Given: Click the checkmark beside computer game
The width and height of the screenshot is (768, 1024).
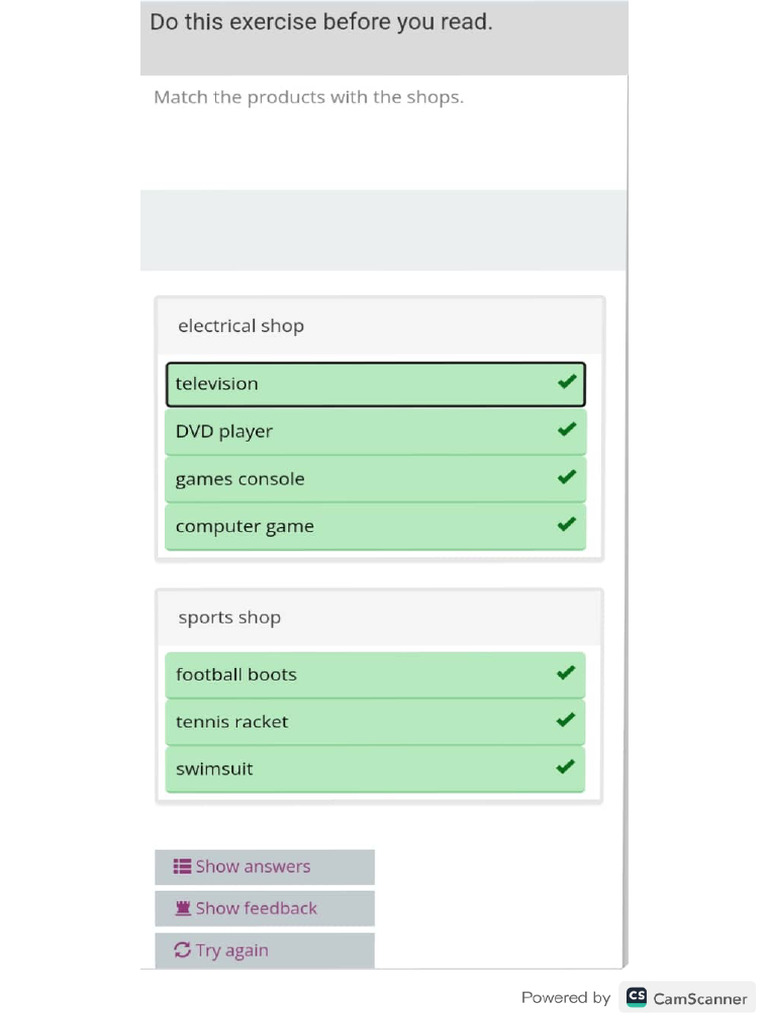Looking at the screenshot, I should (567, 524).
